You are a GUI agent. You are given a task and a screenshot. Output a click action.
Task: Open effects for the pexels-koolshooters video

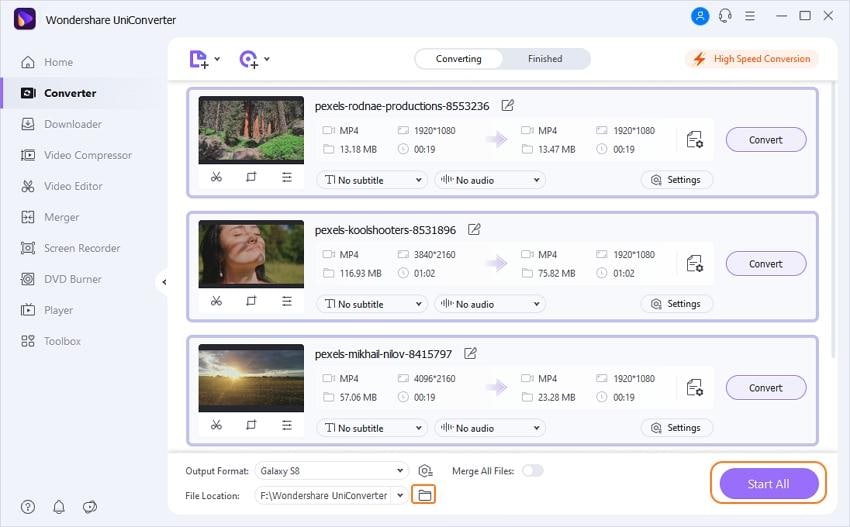tap(287, 301)
